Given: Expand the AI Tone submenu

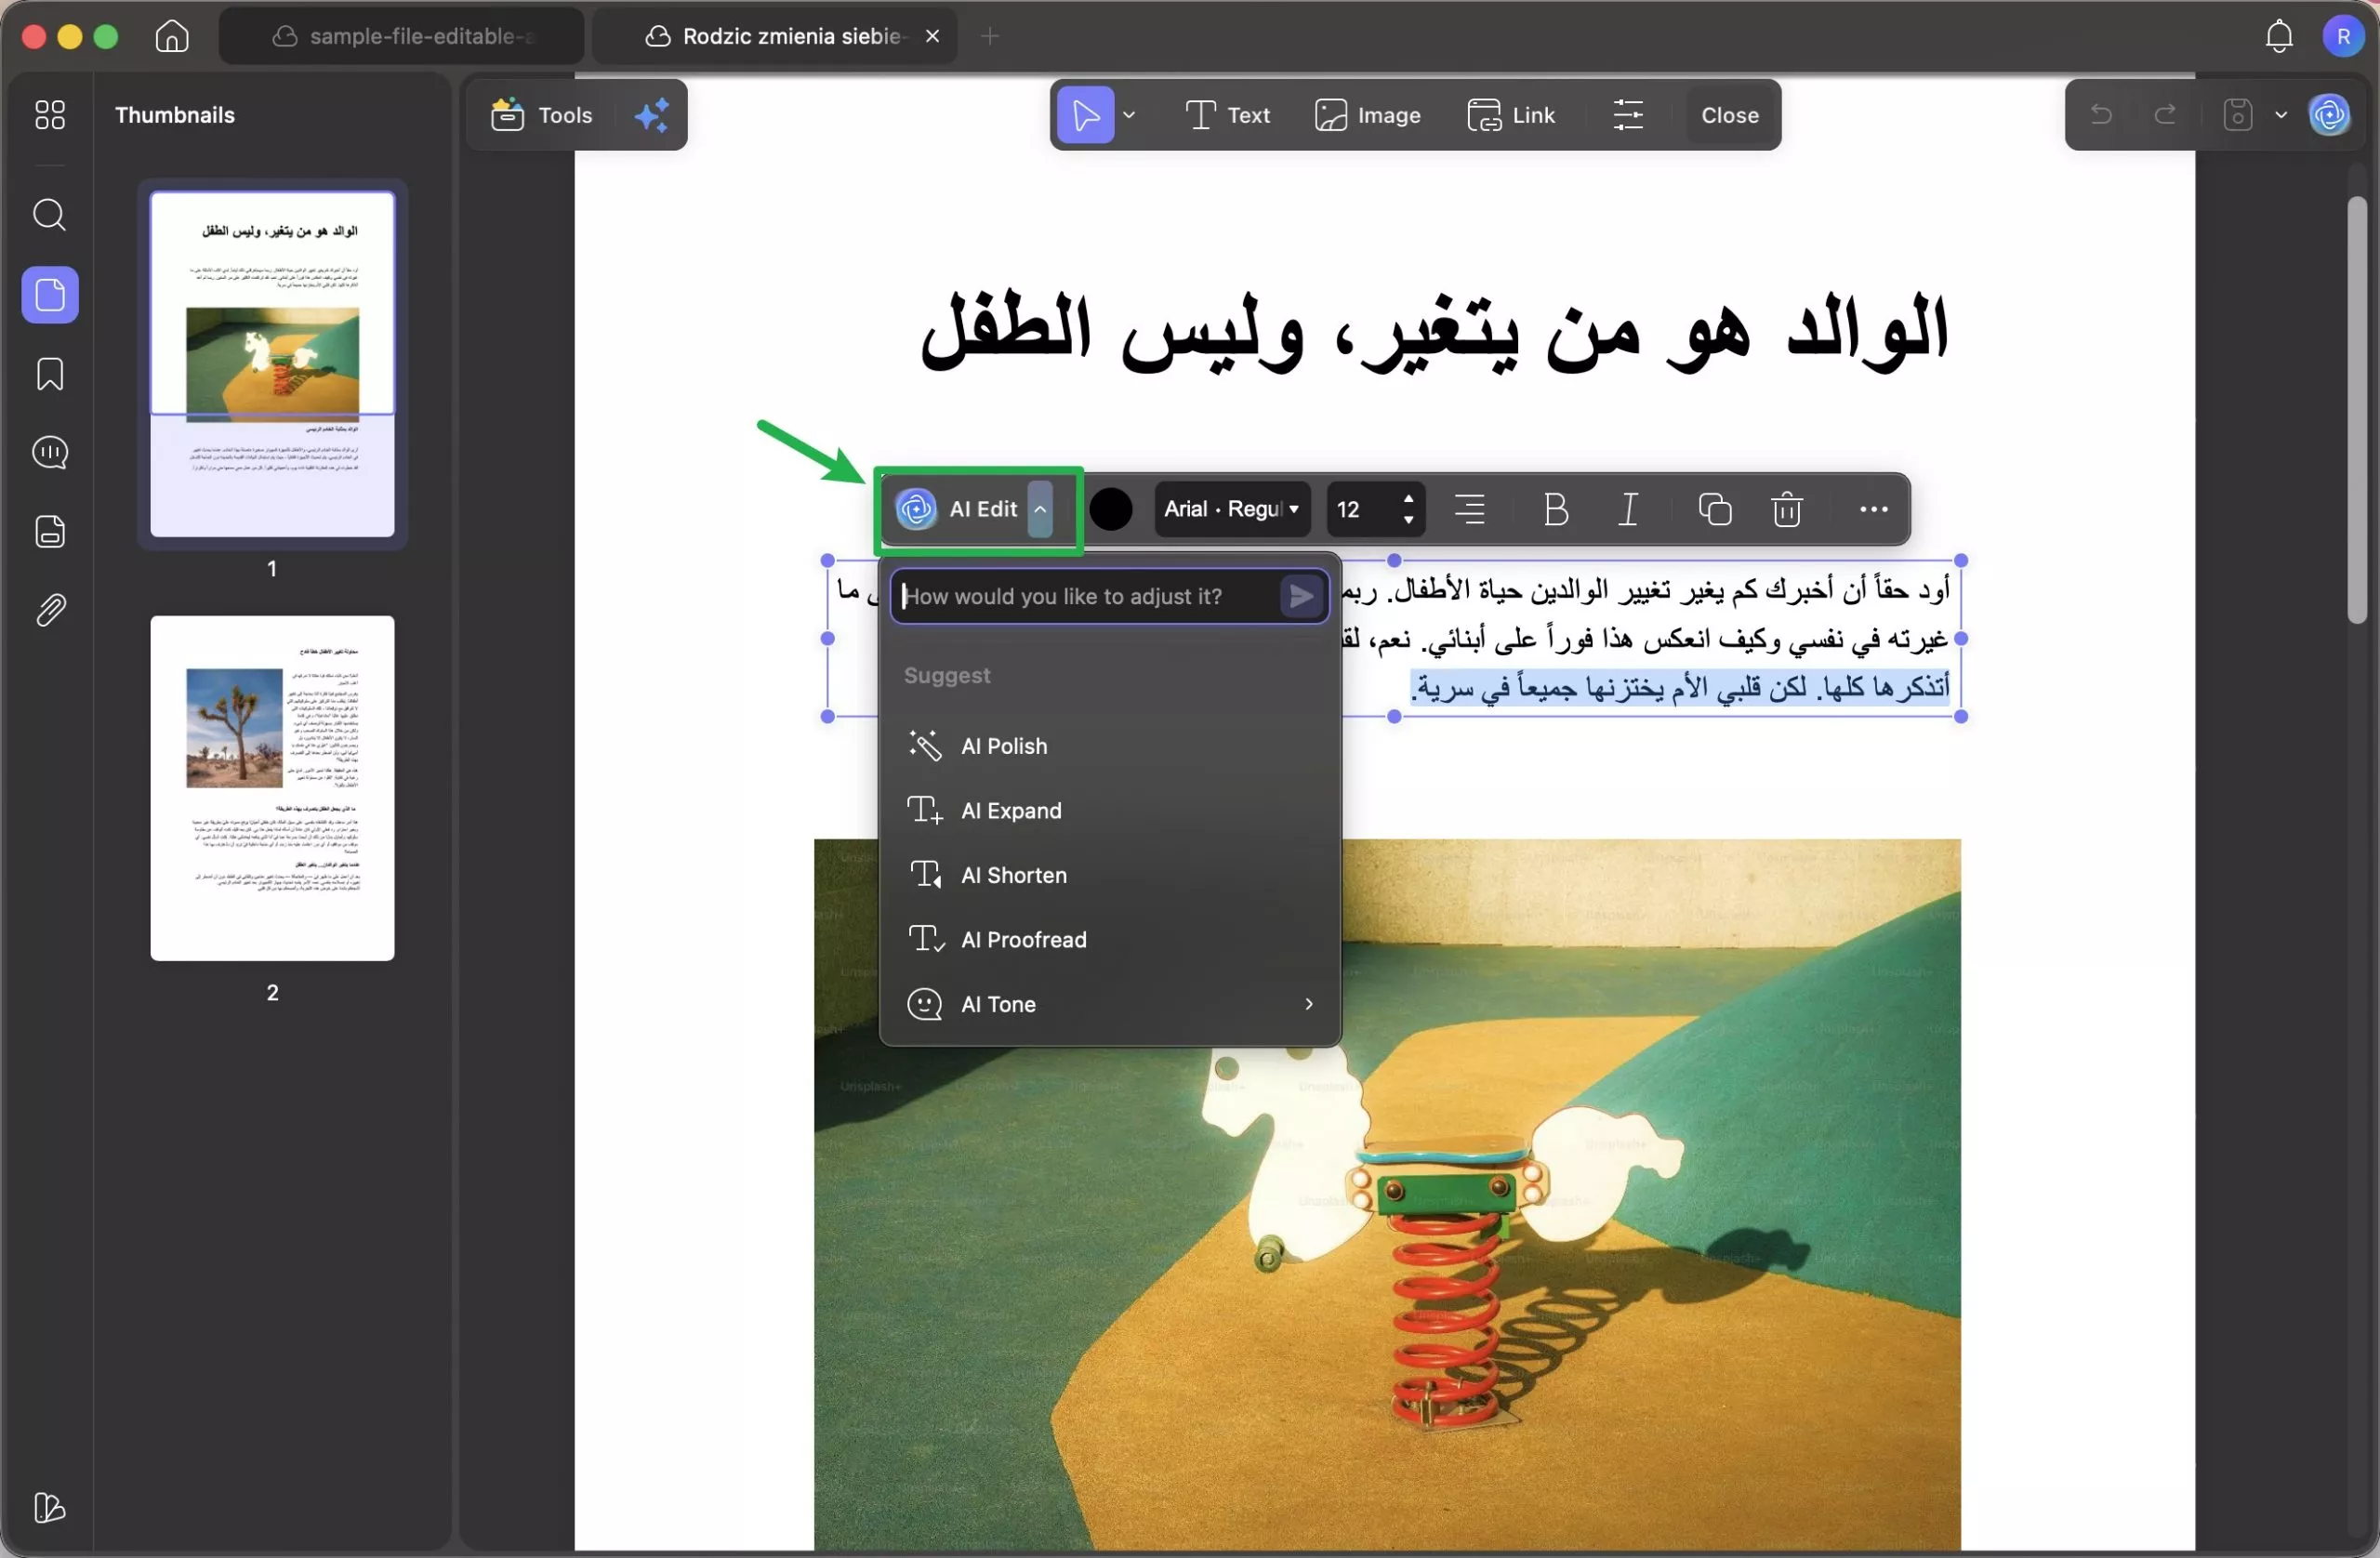Looking at the screenshot, I should coord(1308,1004).
